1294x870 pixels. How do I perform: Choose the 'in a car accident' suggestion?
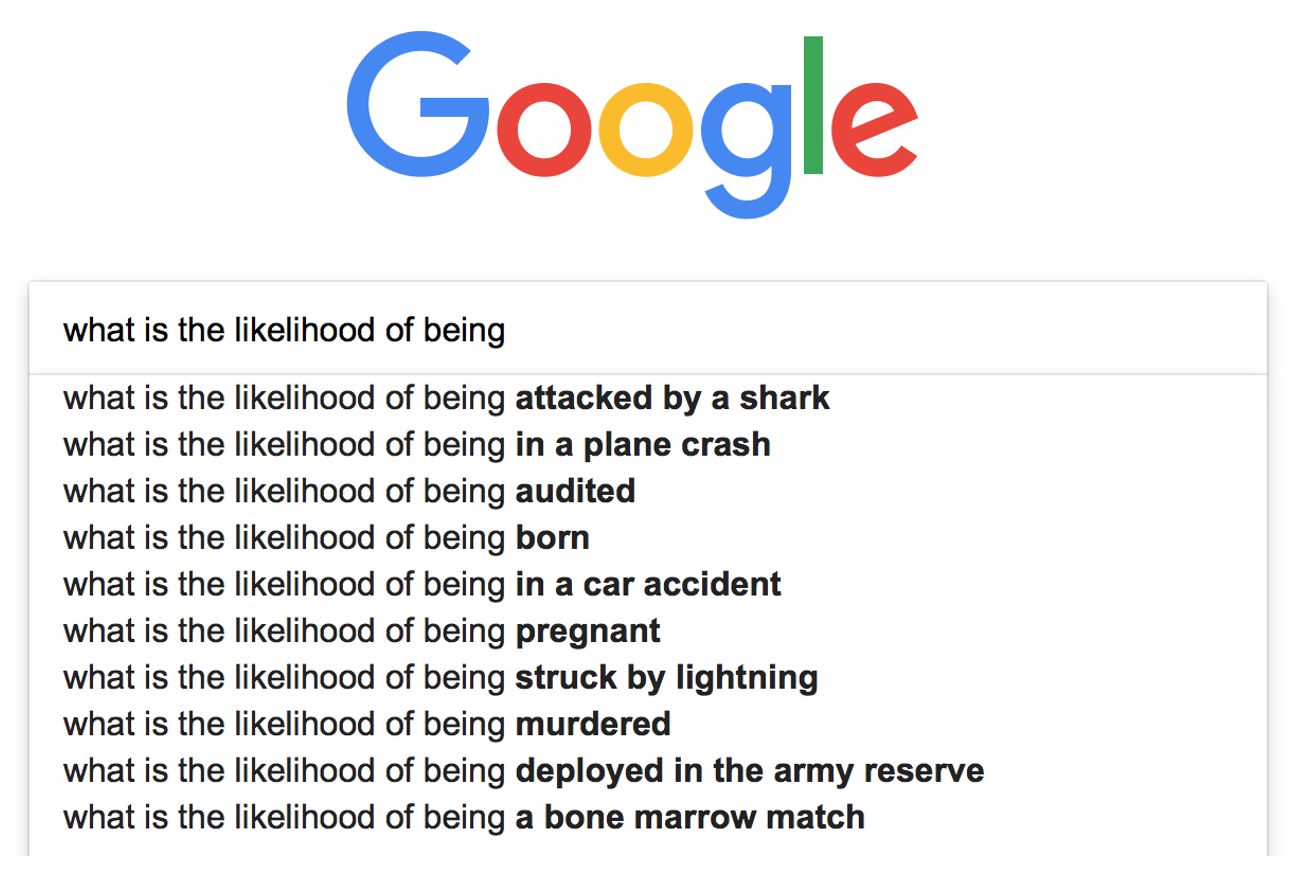(x=422, y=584)
